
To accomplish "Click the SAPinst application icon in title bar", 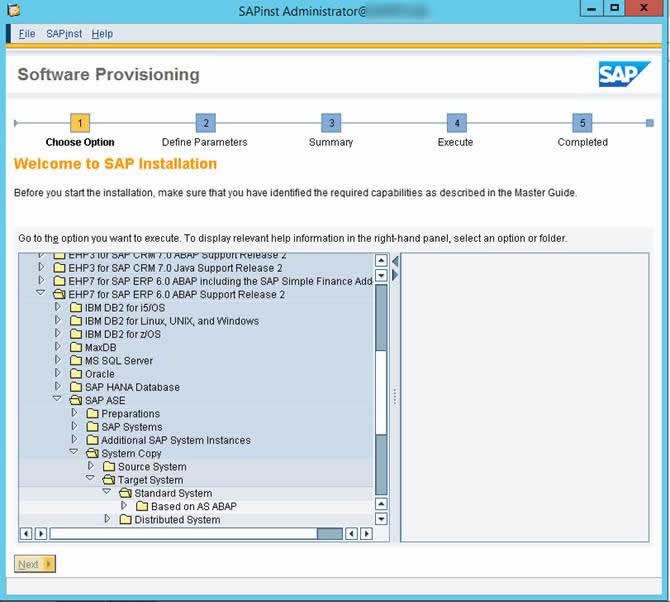I will point(14,10).
